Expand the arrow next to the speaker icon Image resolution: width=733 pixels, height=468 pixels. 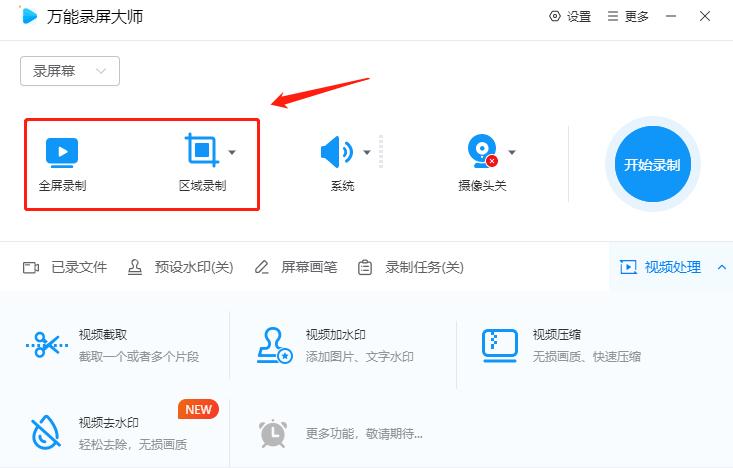click(367, 152)
